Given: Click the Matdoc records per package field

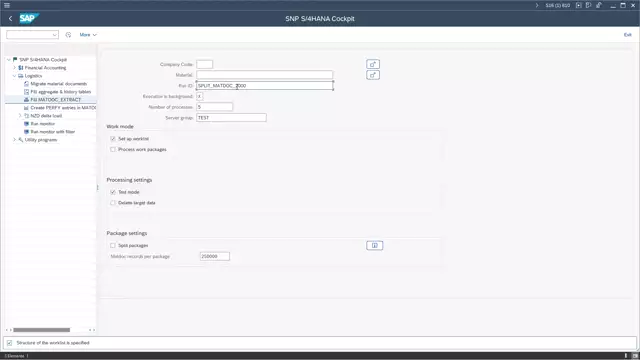Looking at the screenshot, I should point(215,256).
